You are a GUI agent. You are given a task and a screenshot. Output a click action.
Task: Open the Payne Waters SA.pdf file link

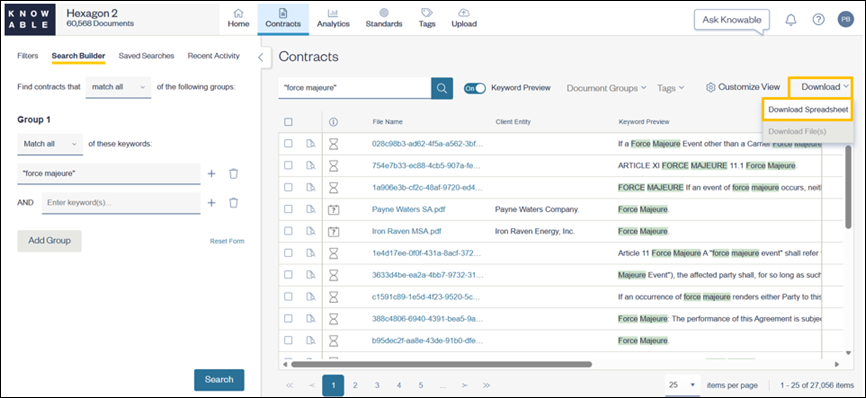(x=408, y=210)
